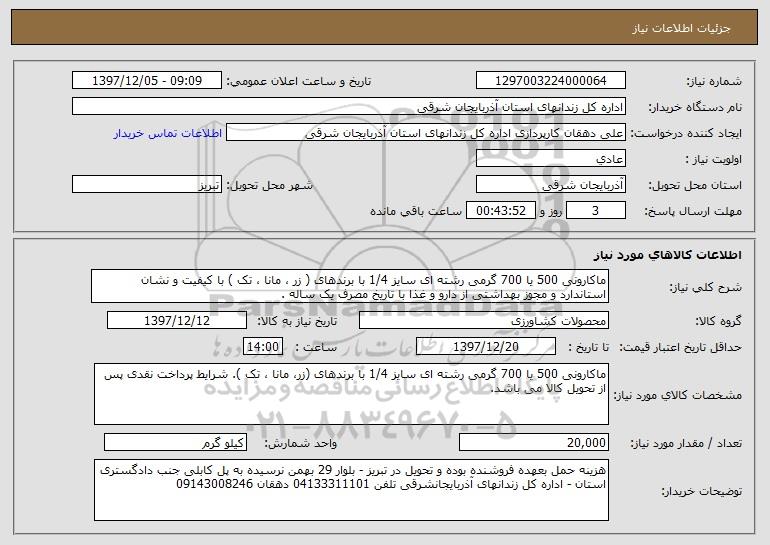This screenshot has width=770, height=545.
Task: Click the text روز و
Action: (x=550, y=211)
